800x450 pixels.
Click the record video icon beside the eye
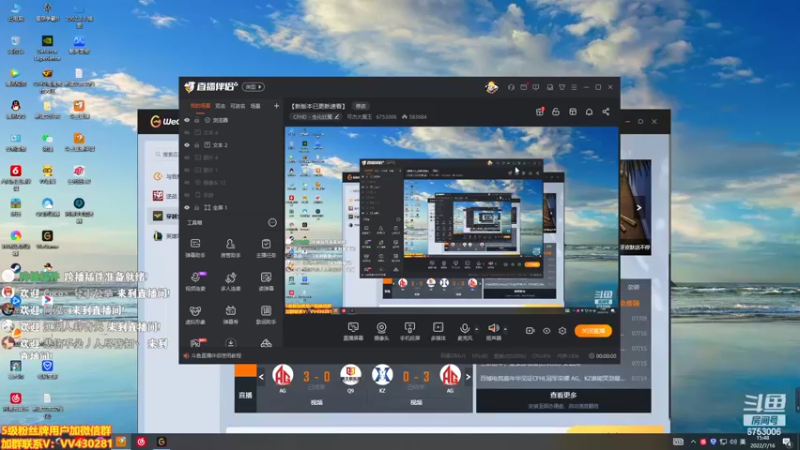coord(530,331)
